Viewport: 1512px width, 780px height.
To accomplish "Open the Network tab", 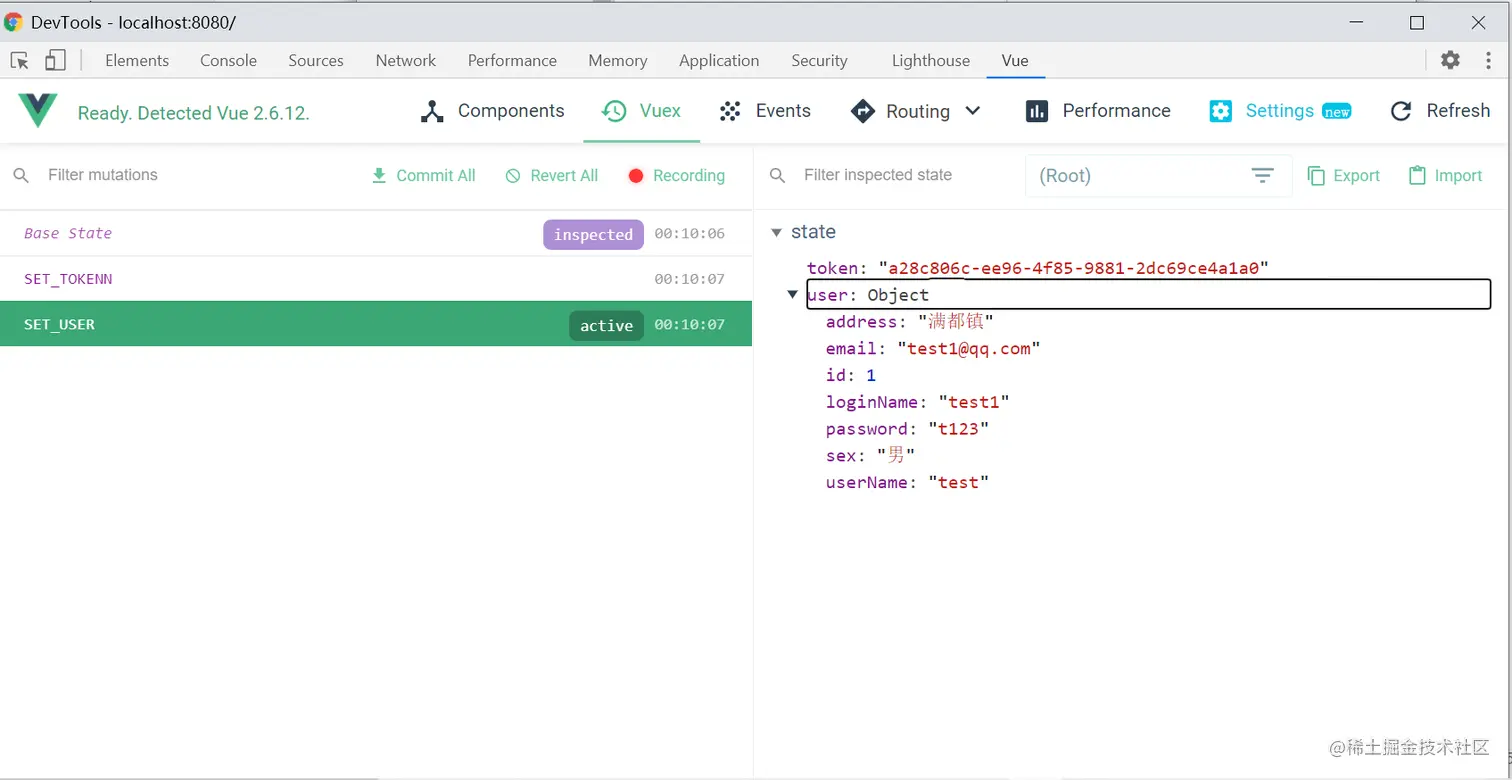I will click(406, 60).
